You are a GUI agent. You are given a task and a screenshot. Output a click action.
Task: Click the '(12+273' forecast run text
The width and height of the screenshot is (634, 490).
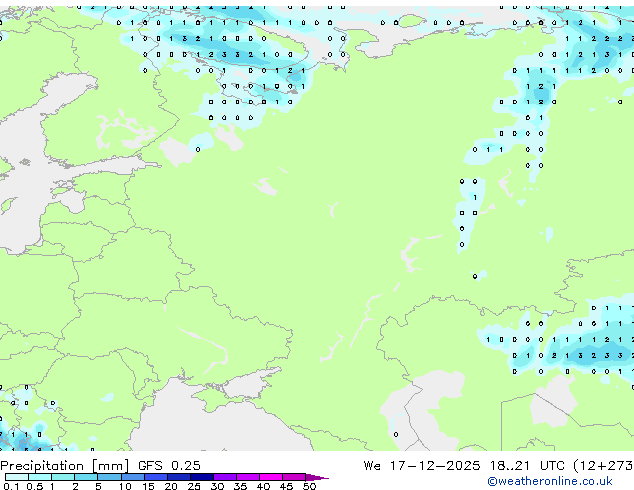tap(604, 466)
